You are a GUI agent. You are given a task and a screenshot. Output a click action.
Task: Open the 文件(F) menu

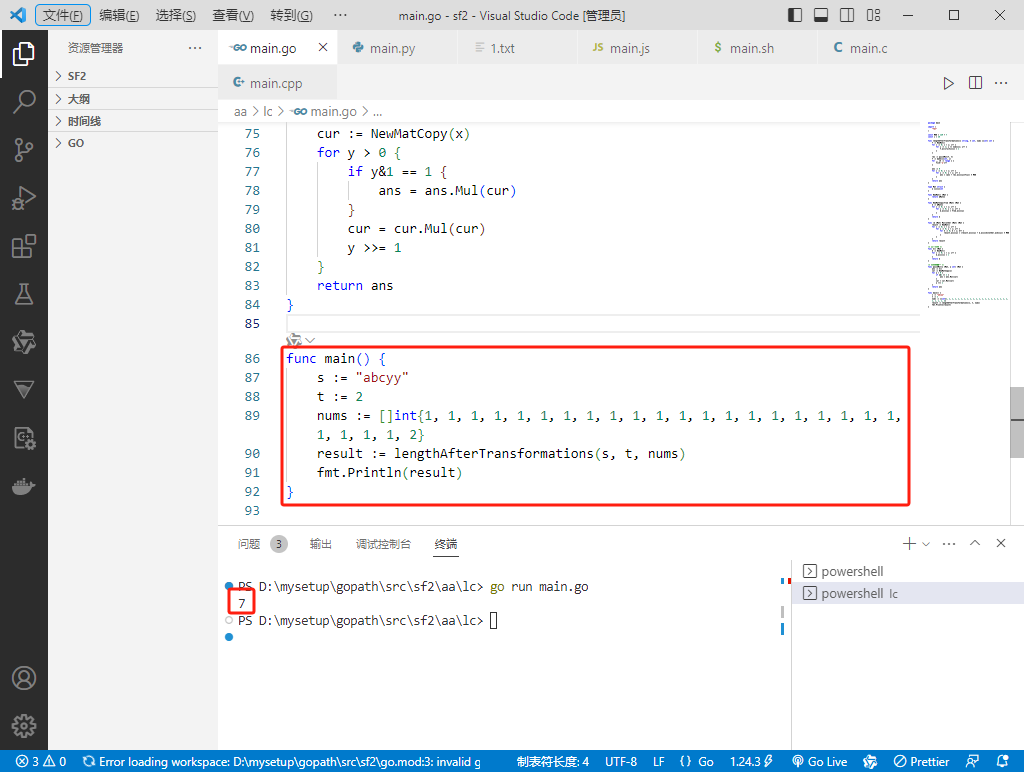[63, 15]
